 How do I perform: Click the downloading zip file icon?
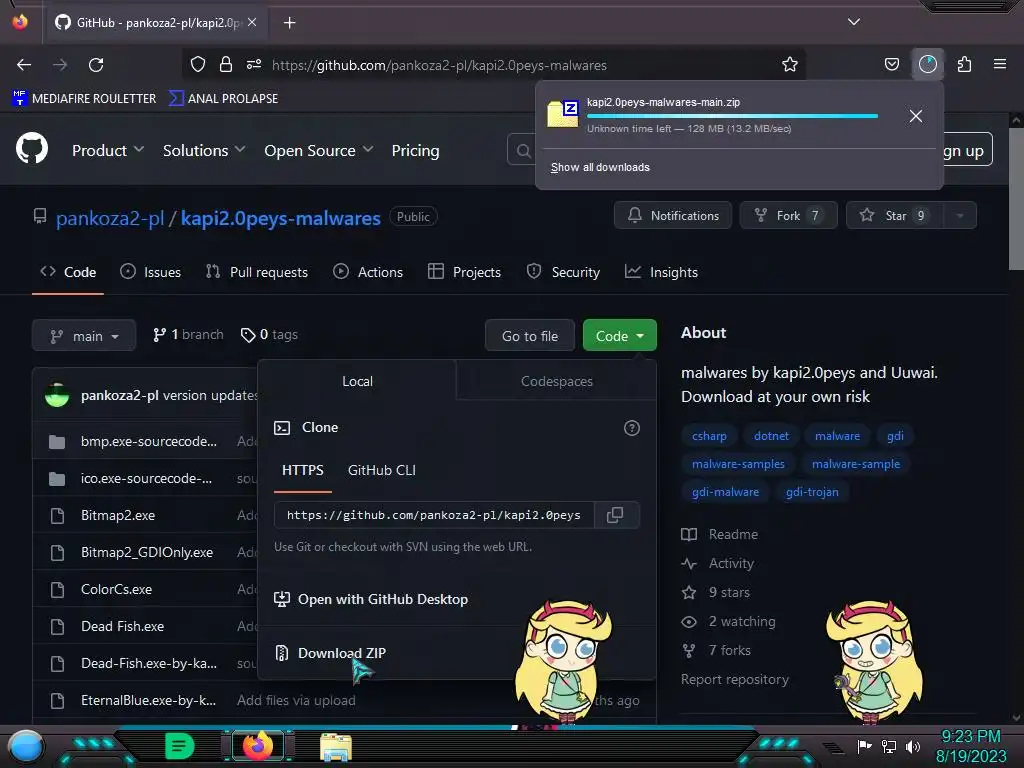coord(563,114)
